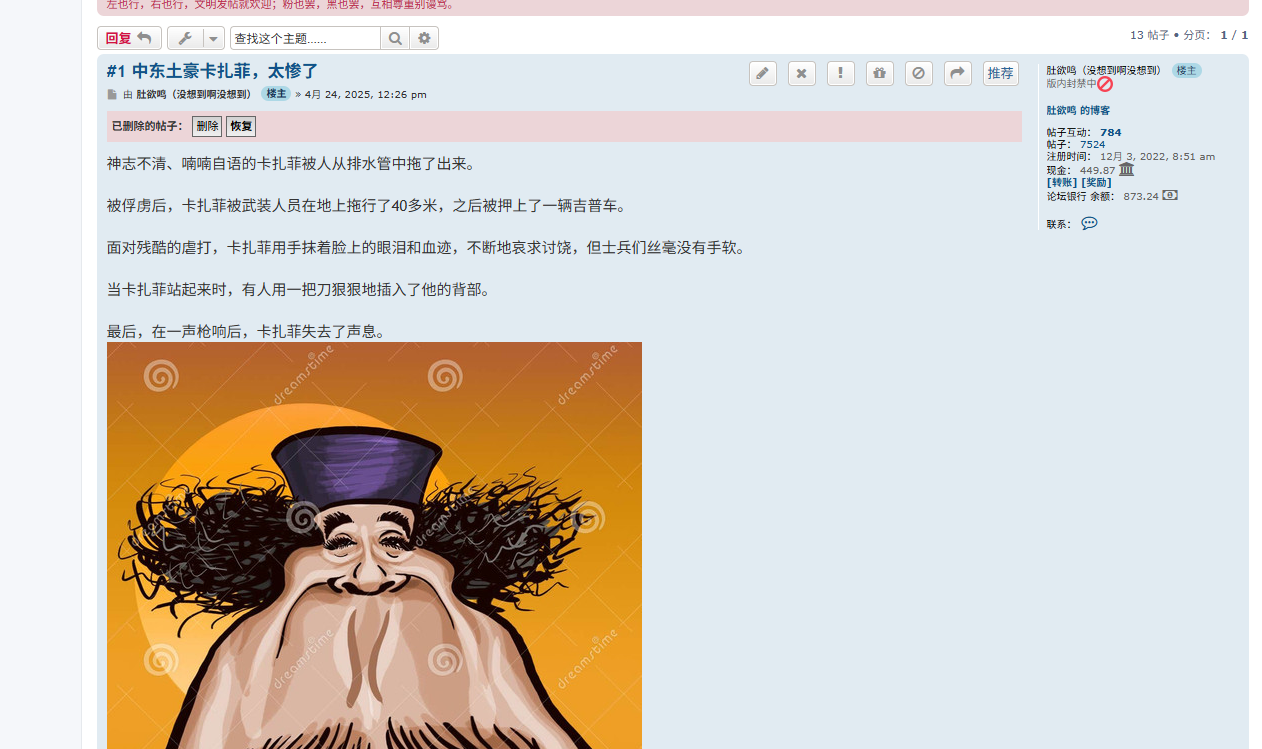Click the X delete post icon

[802, 73]
